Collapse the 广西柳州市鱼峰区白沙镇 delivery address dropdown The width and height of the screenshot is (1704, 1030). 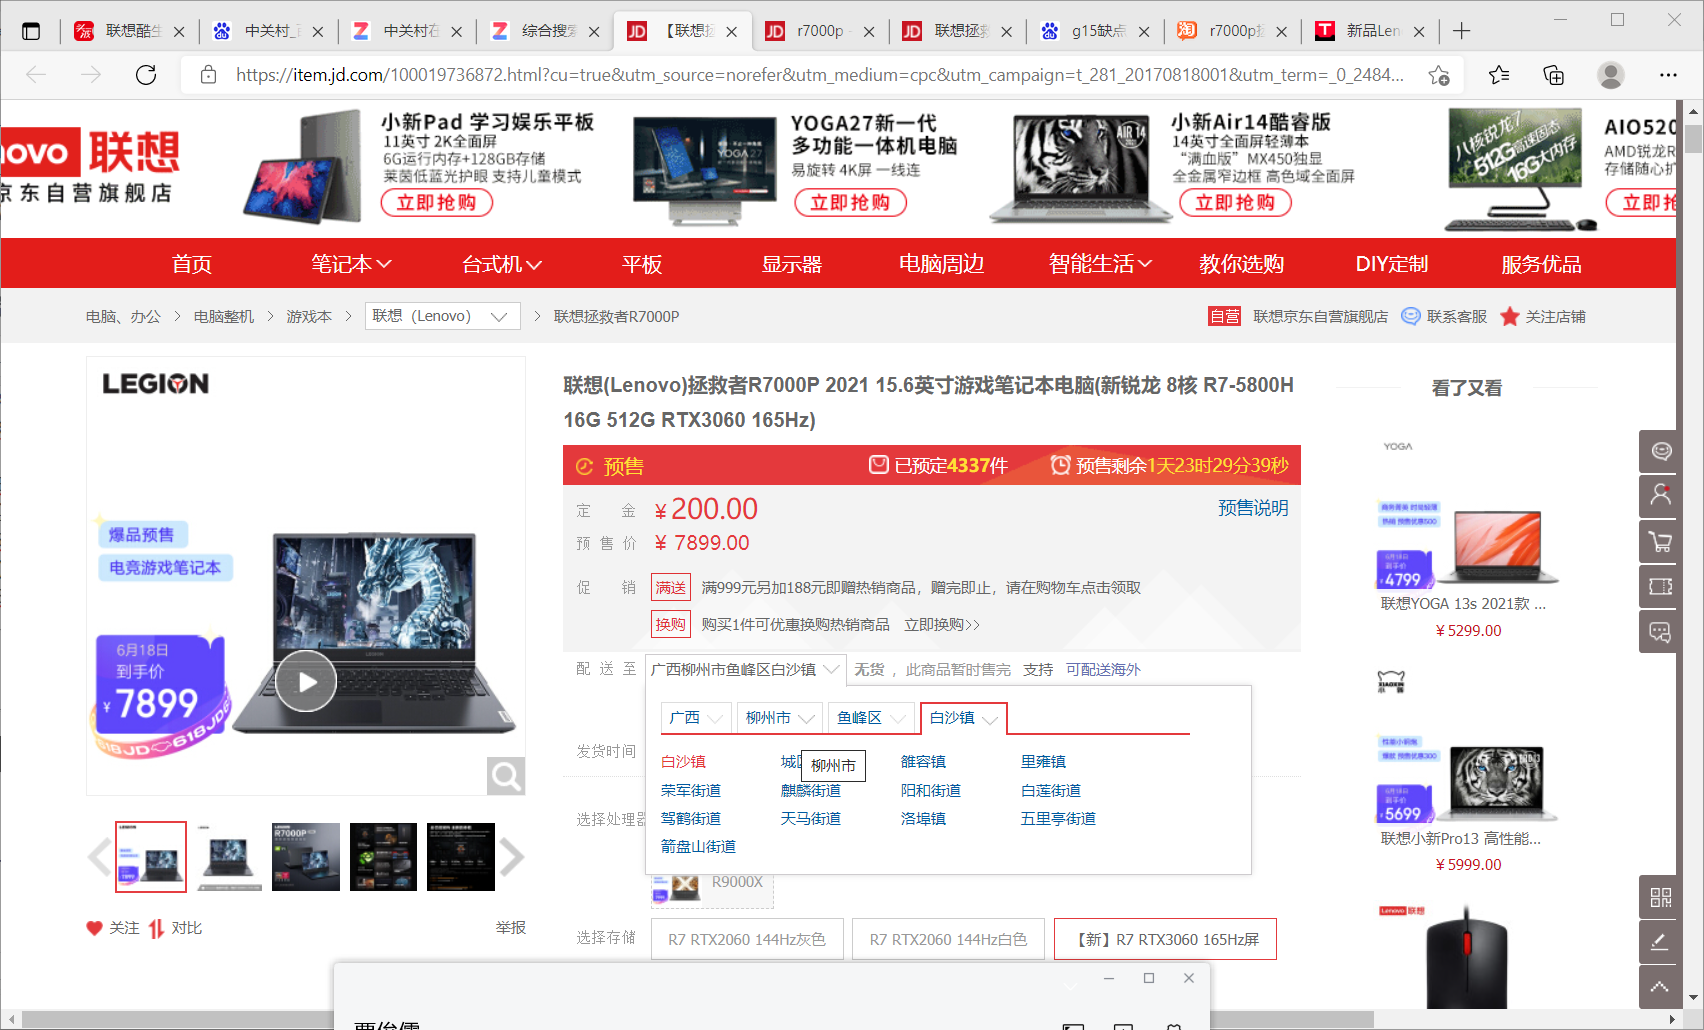(746, 670)
